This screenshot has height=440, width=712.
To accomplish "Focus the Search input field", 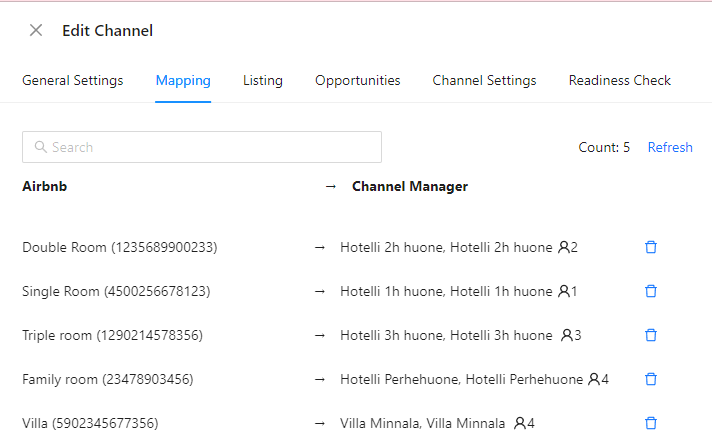I will click(202, 147).
